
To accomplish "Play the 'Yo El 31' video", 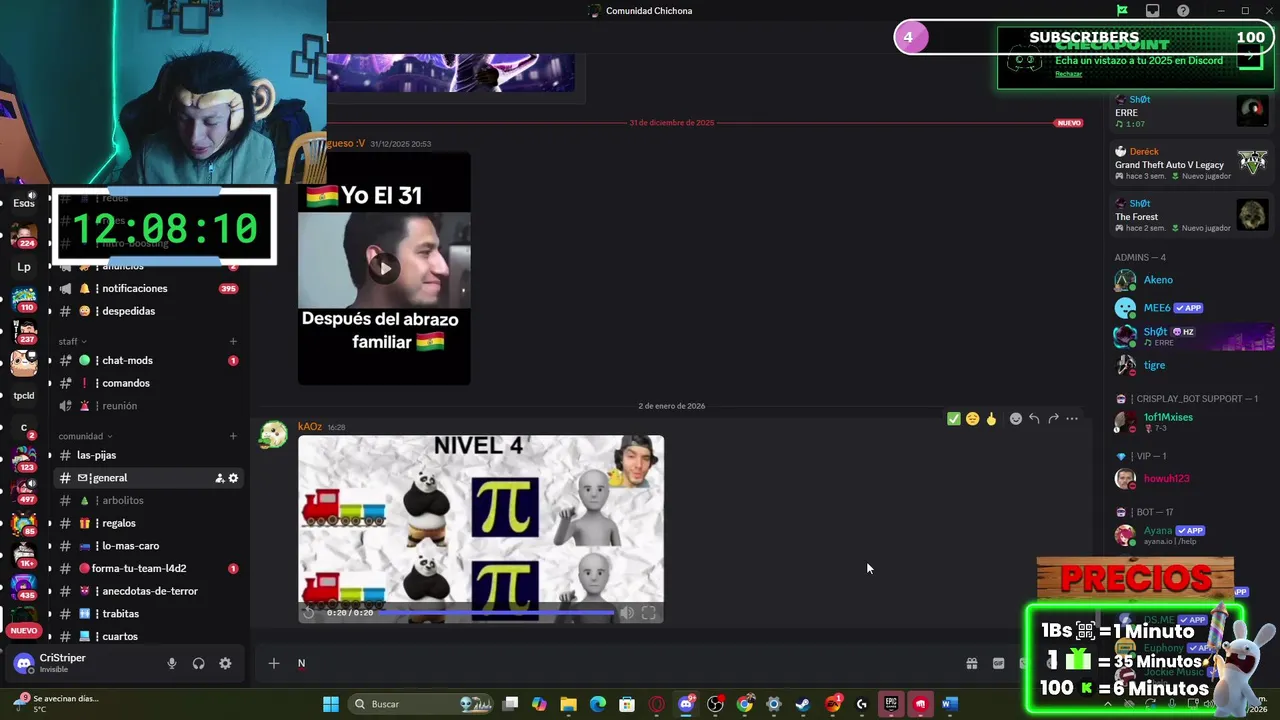I will [384, 267].
